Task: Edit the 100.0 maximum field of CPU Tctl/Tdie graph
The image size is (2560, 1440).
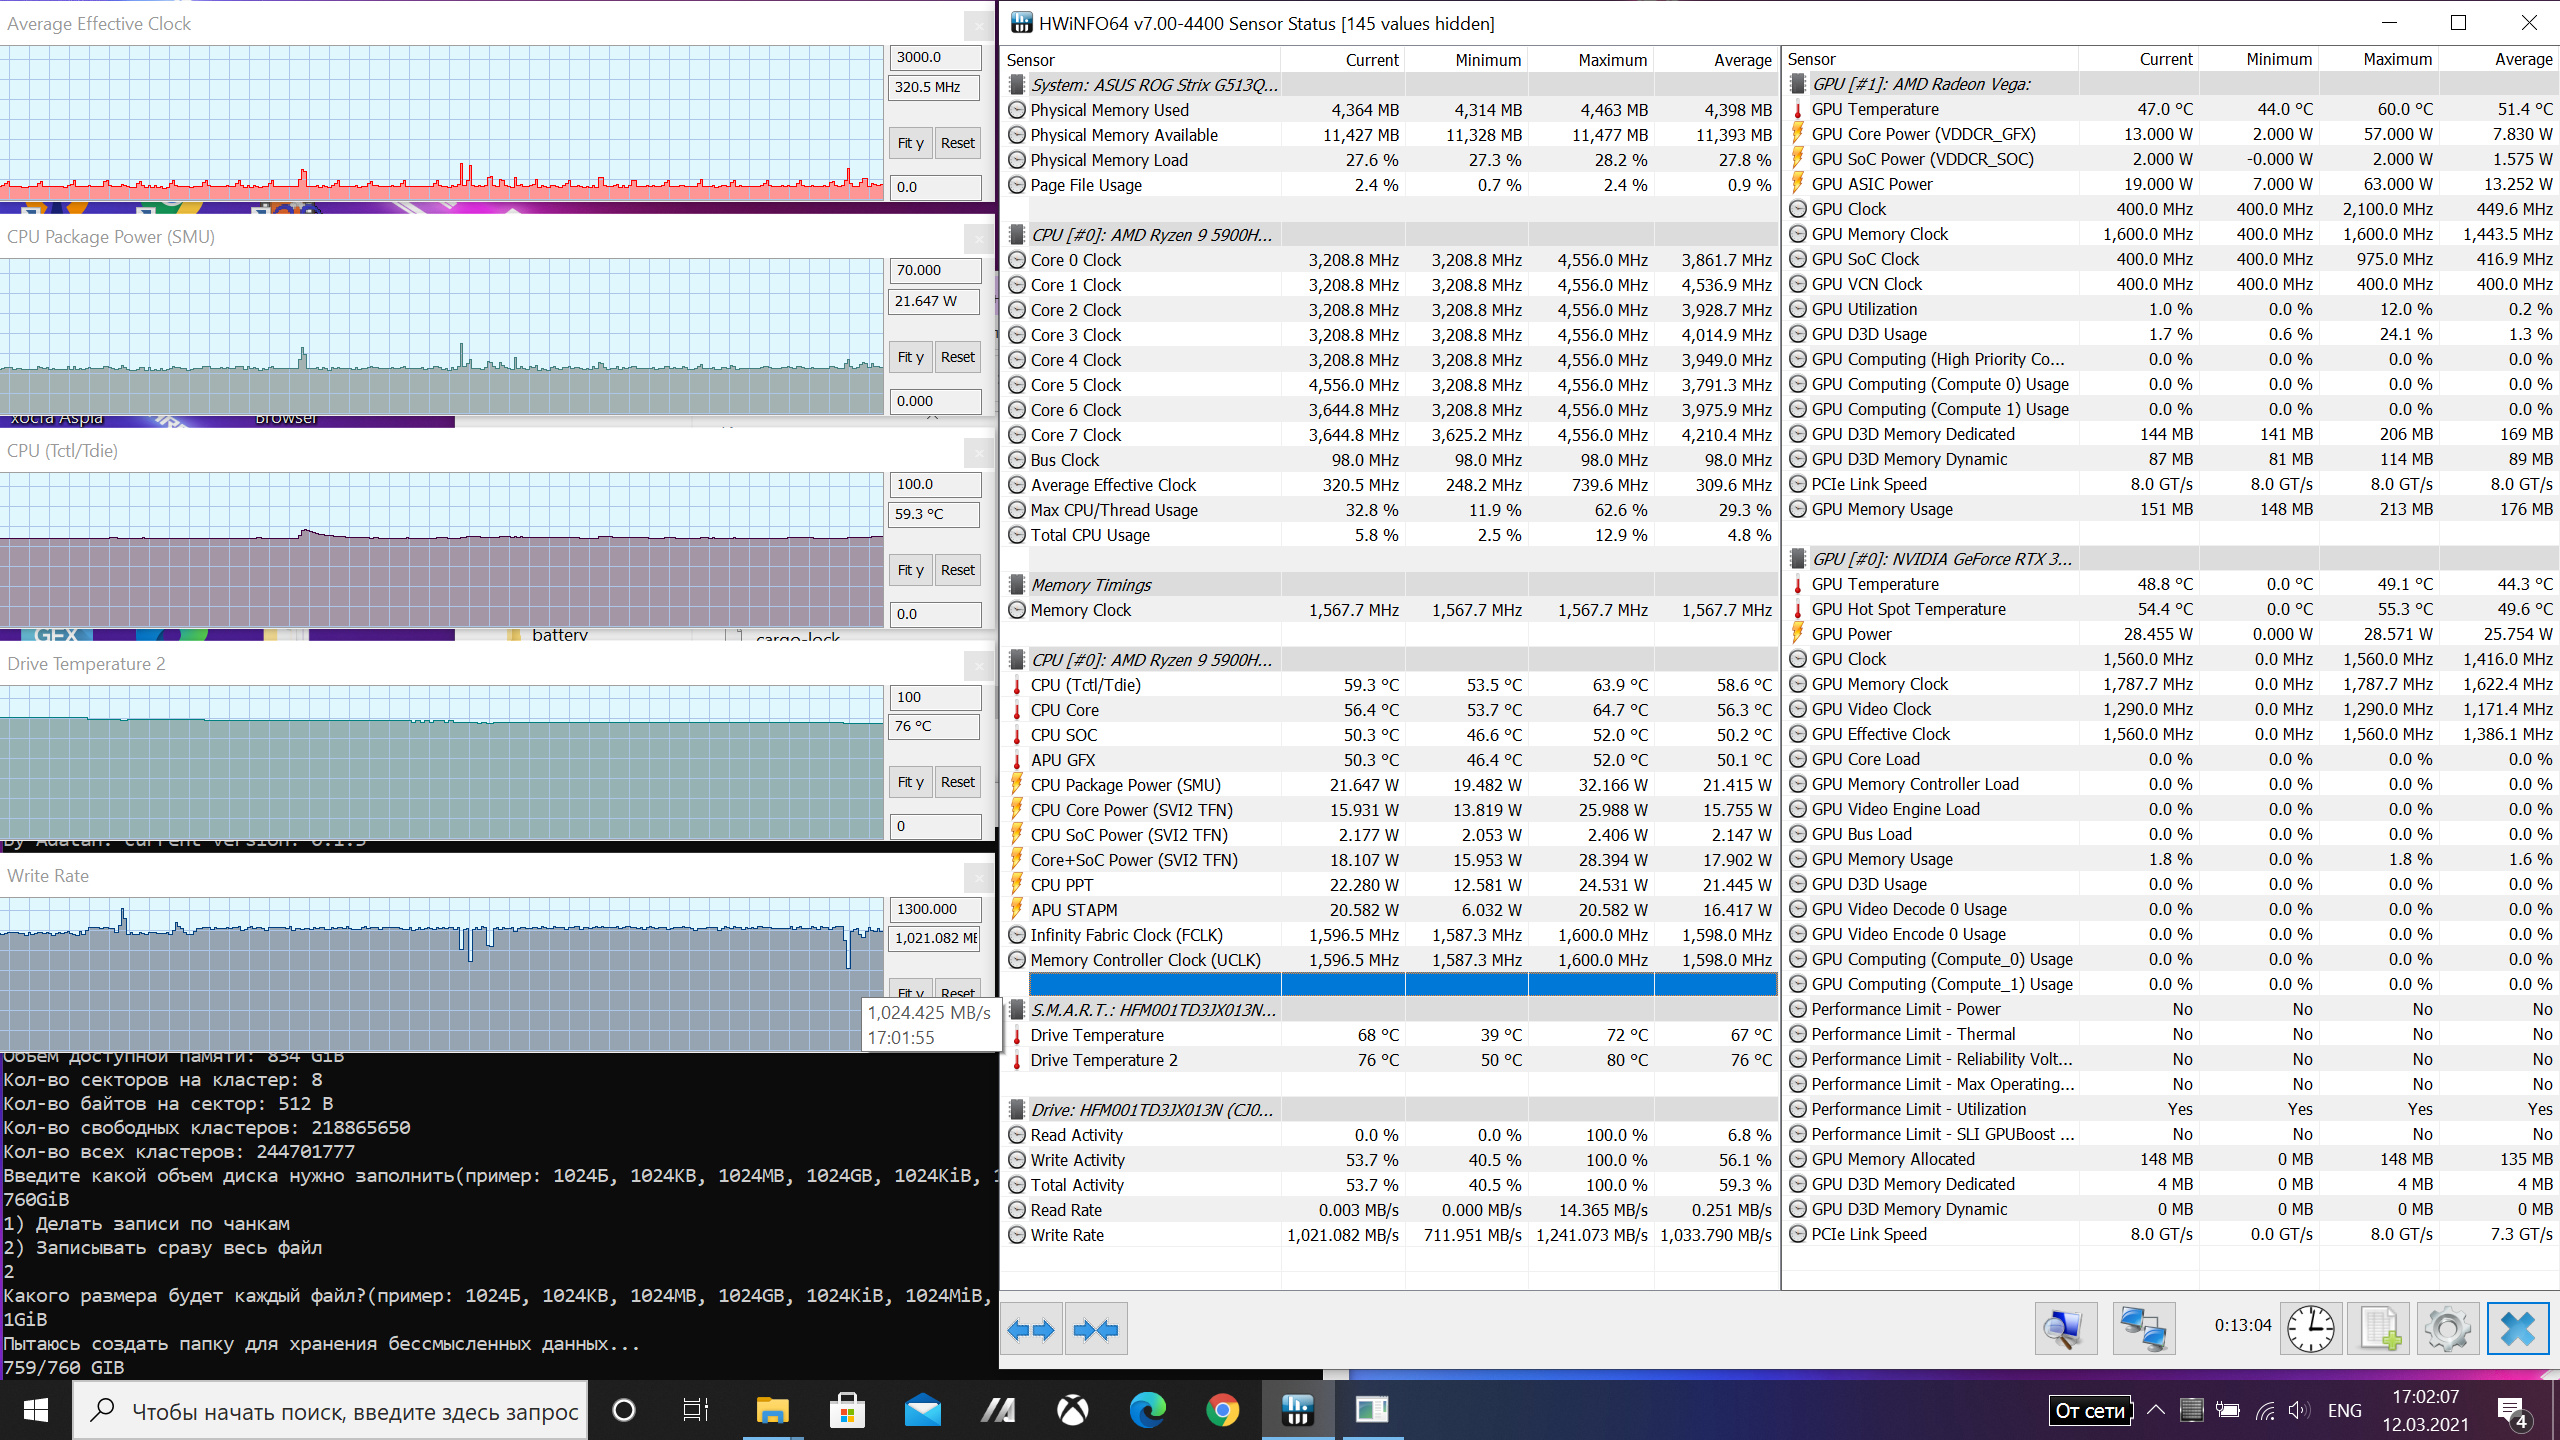Action: pos(935,484)
